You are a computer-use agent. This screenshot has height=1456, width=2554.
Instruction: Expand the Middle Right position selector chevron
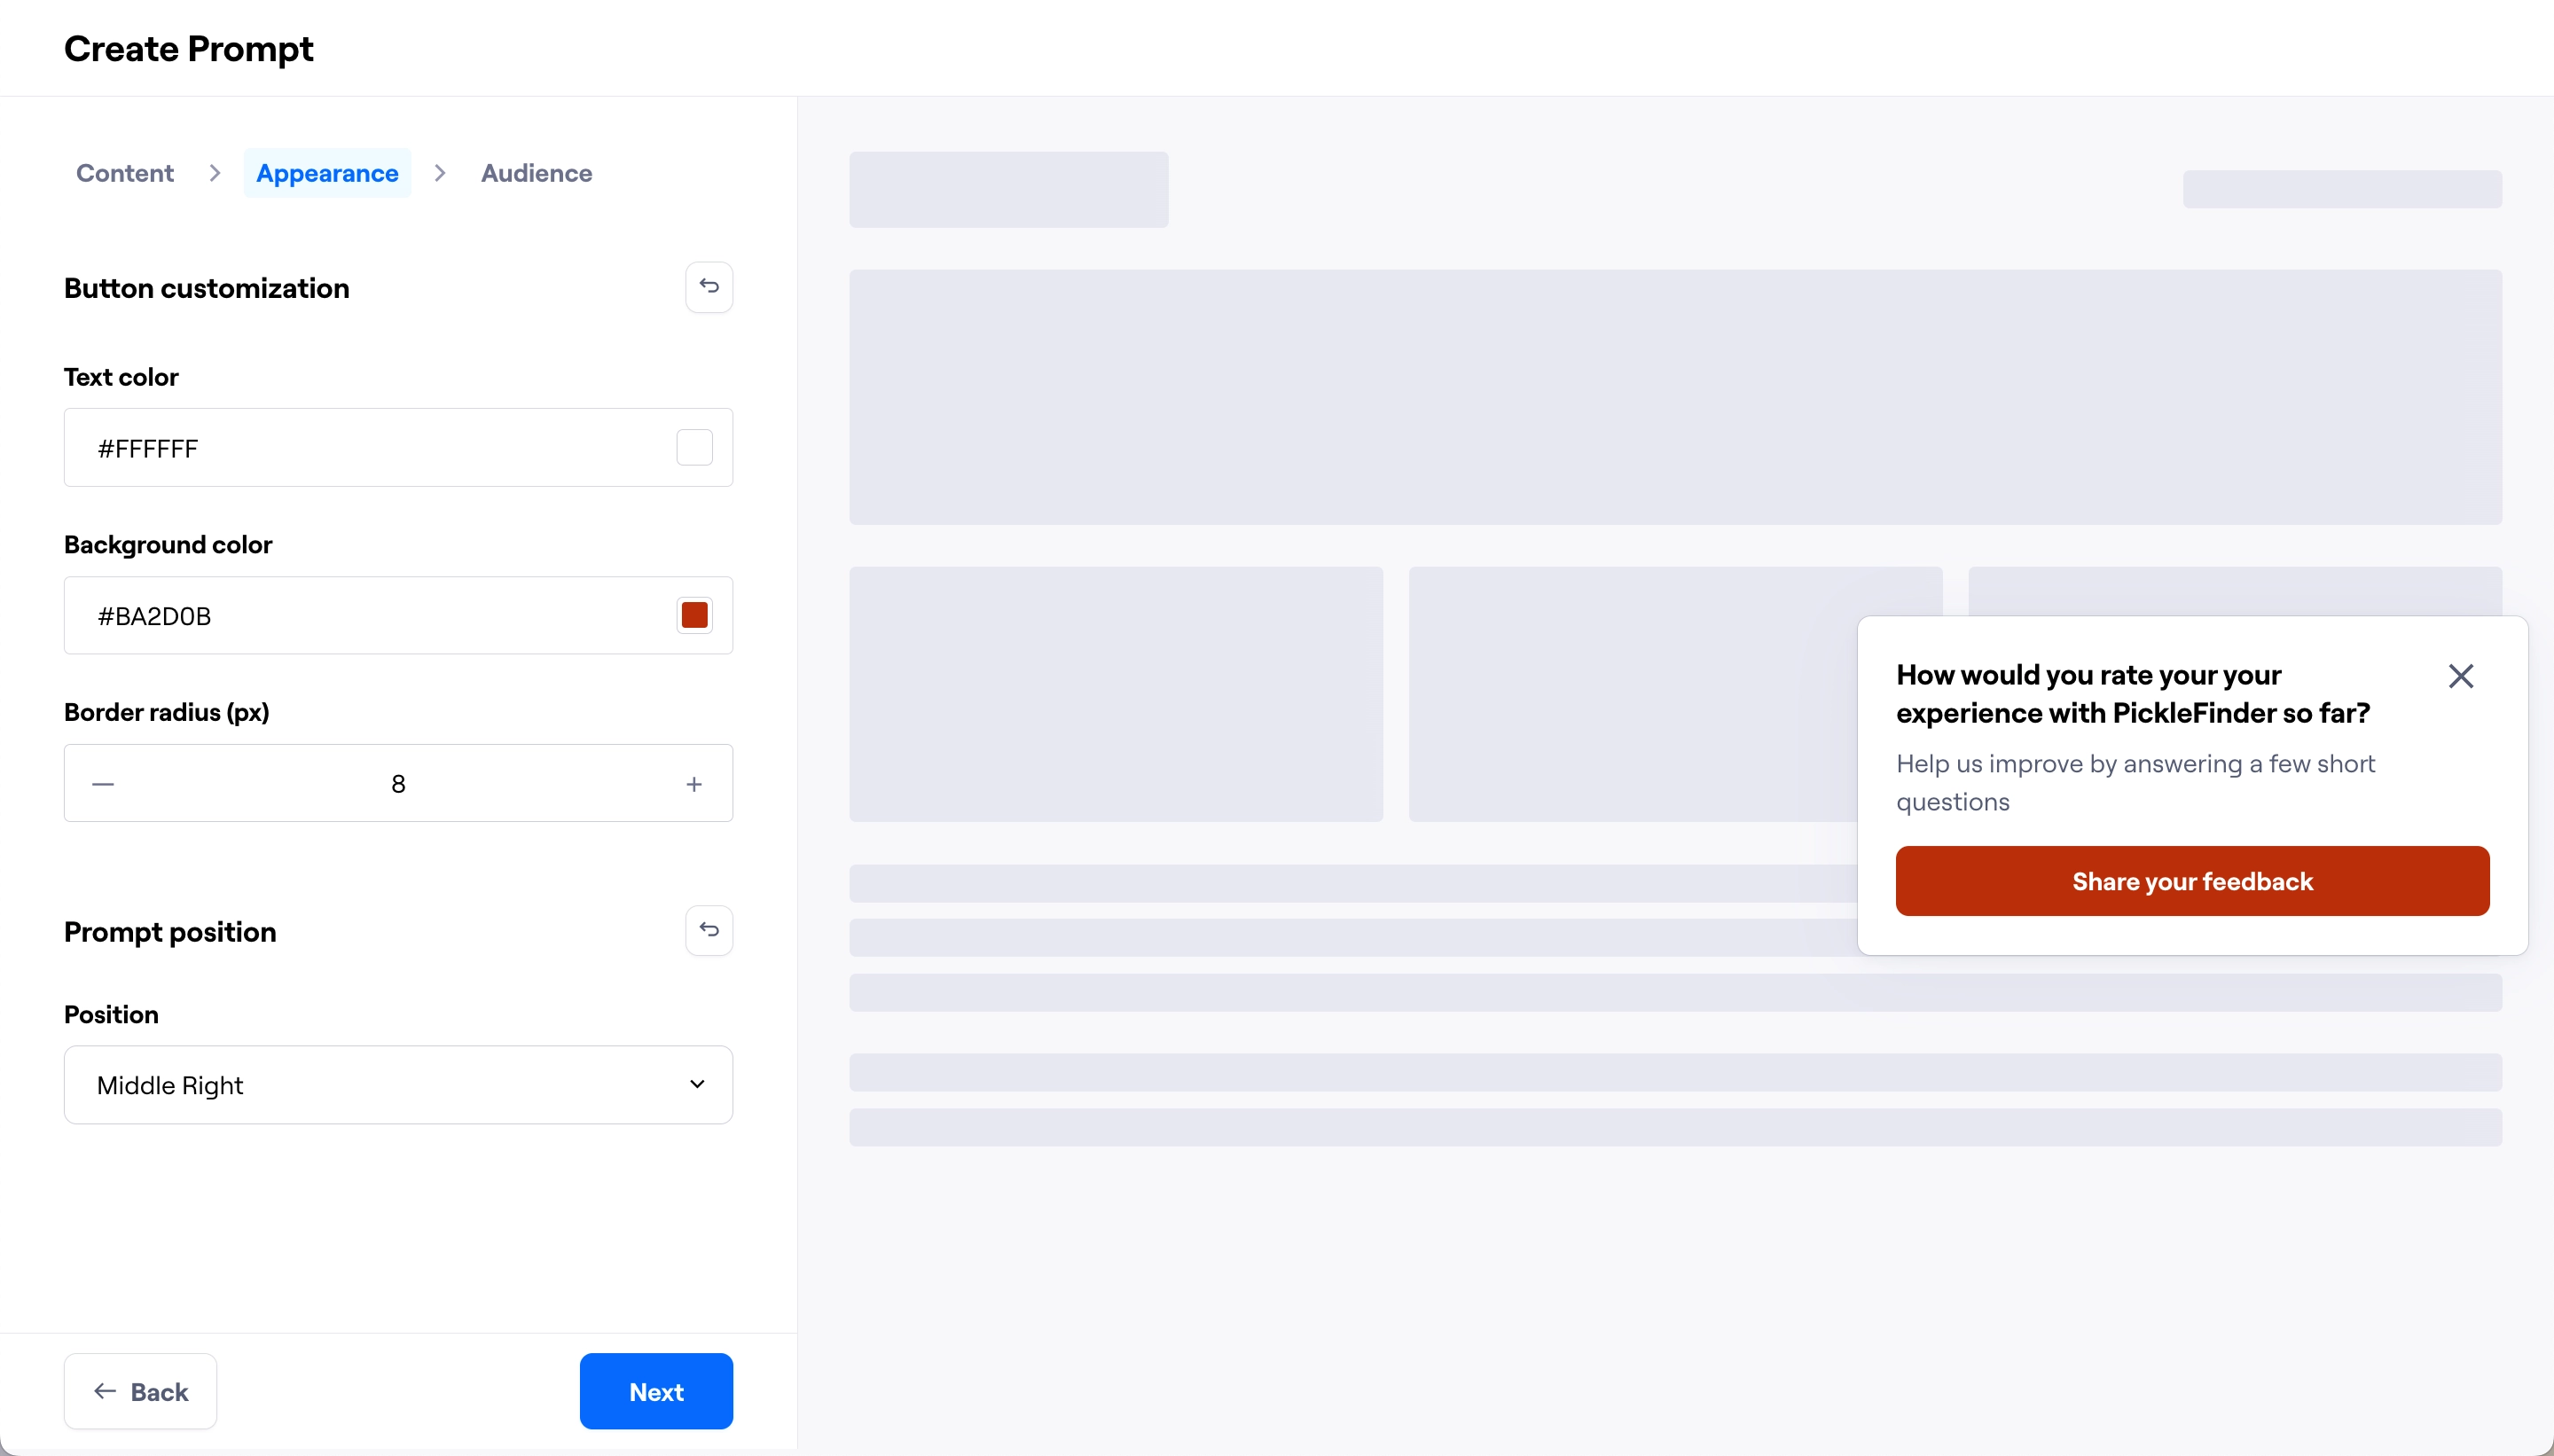tap(696, 1084)
